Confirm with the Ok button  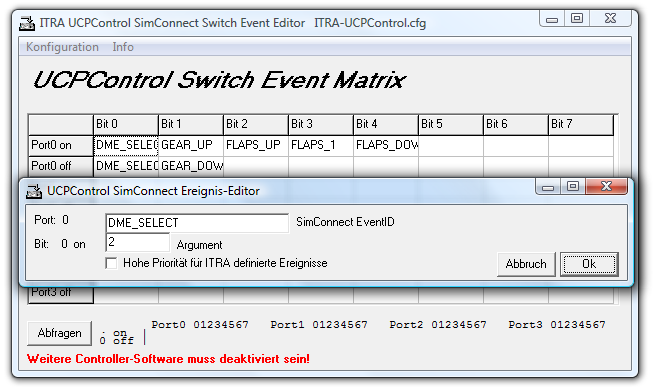589,264
